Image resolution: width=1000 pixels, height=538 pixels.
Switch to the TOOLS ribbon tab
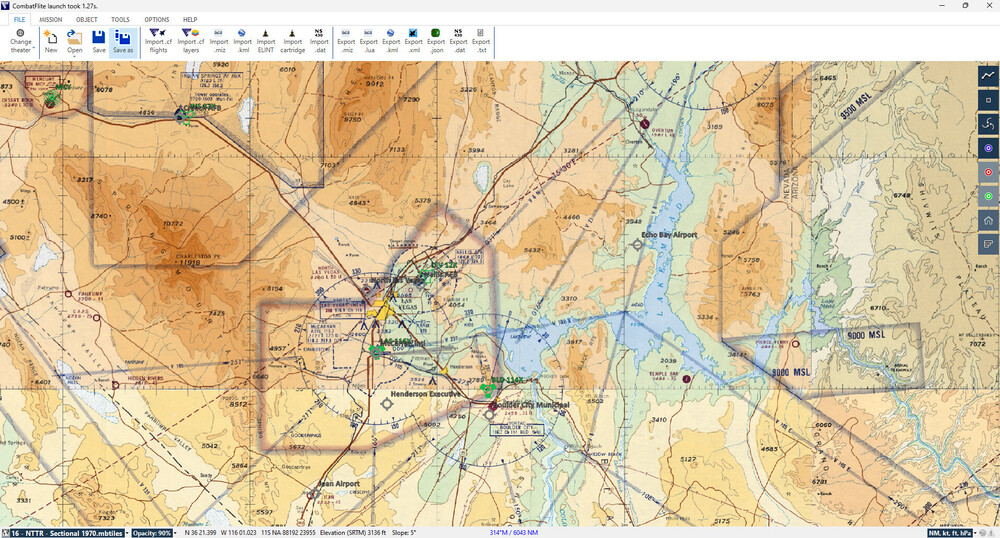[x=120, y=19]
